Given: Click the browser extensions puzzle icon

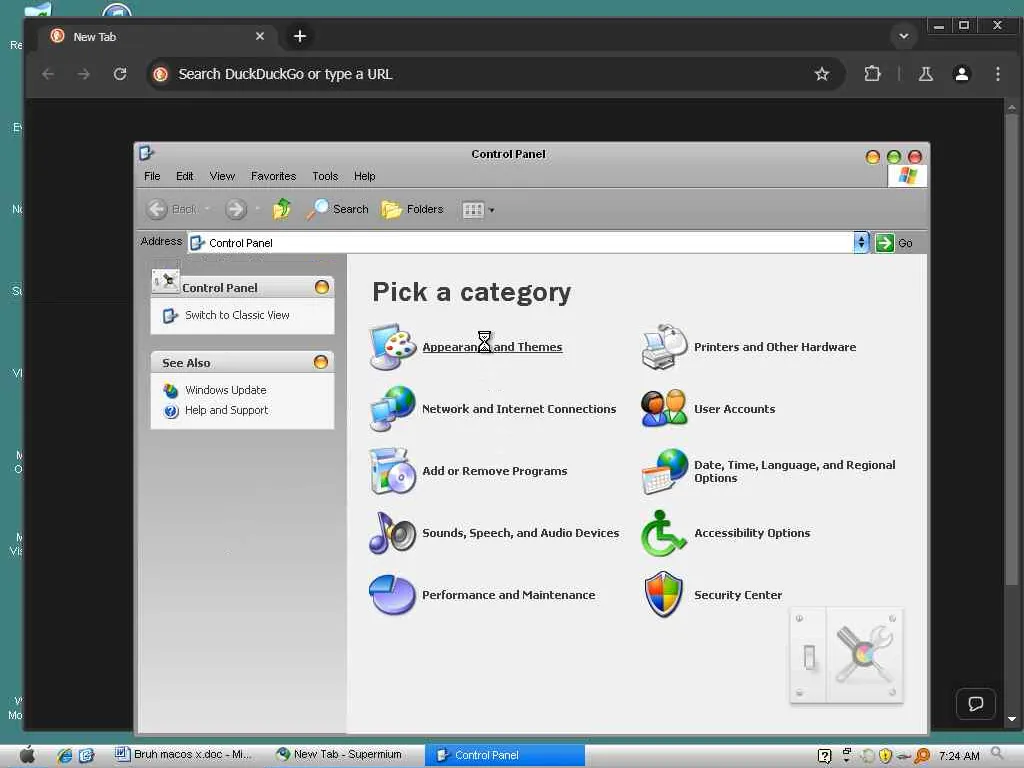Looking at the screenshot, I should pos(872,74).
